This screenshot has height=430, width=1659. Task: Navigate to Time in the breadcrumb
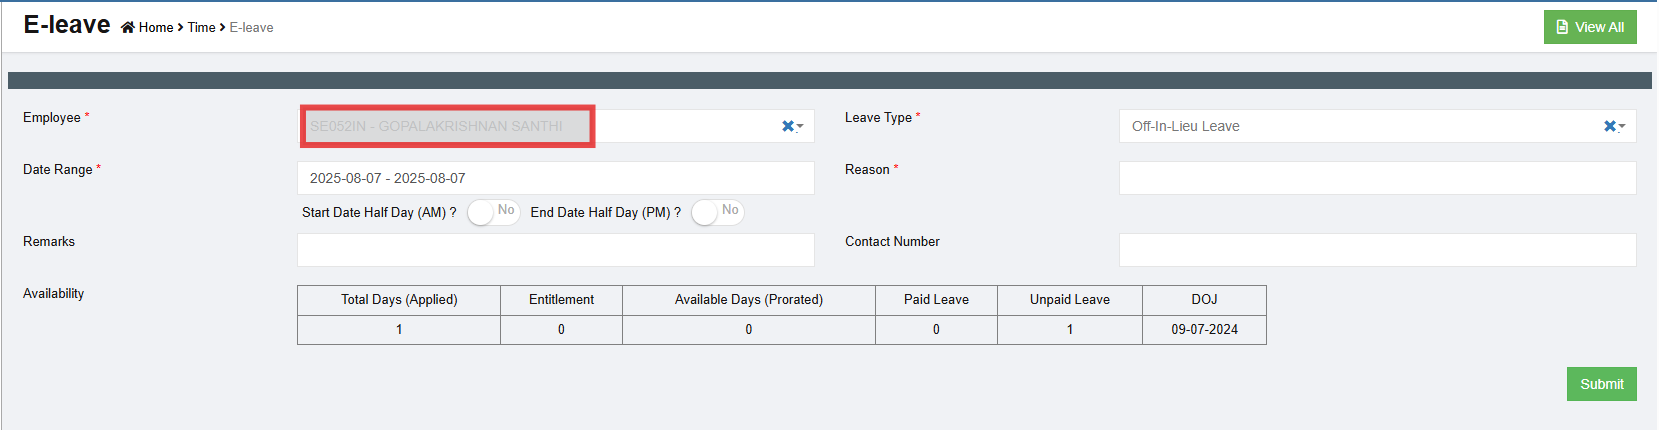tap(201, 28)
